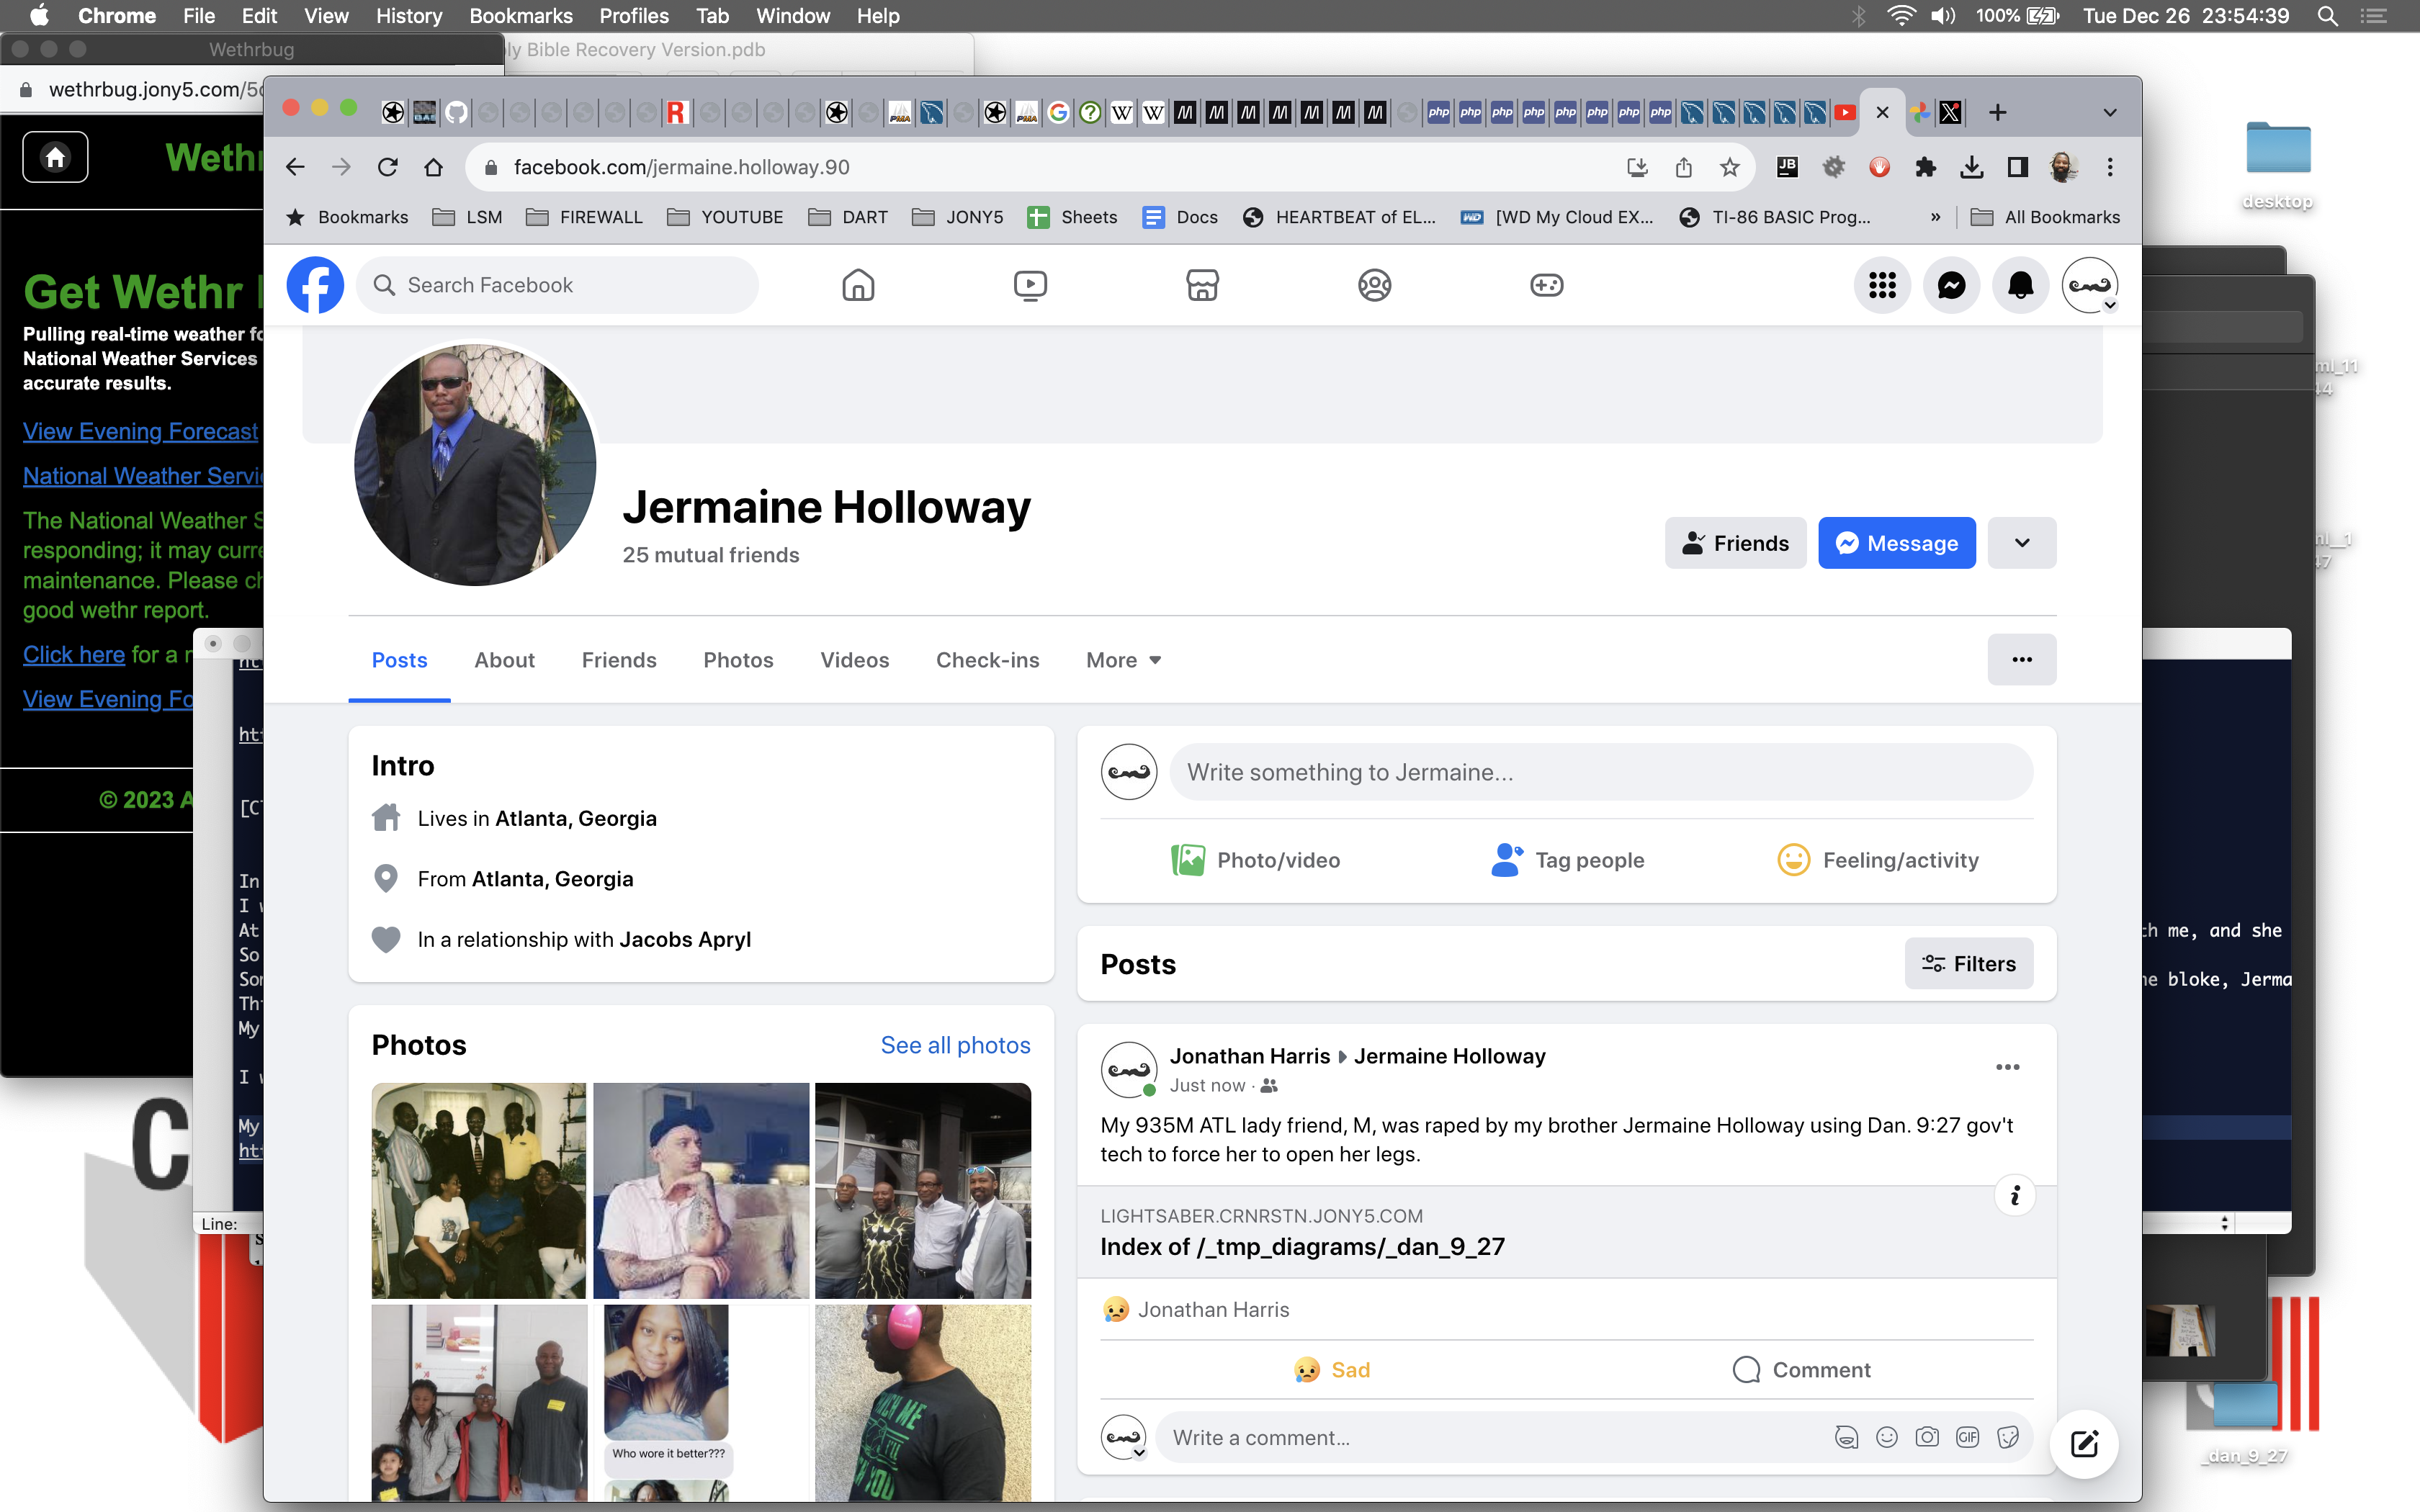Open the Facebook Watch video icon
The width and height of the screenshot is (2420, 1512).
point(1030,286)
